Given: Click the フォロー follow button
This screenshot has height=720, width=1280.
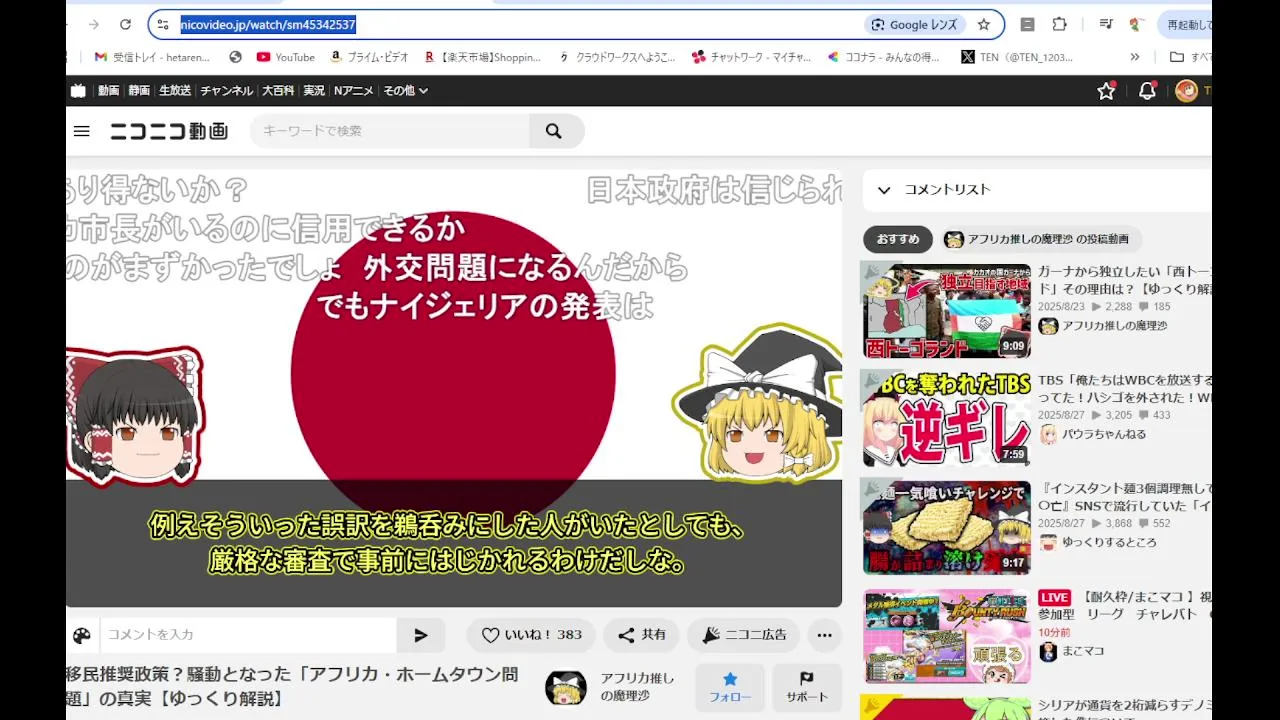Looking at the screenshot, I should [730, 687].
